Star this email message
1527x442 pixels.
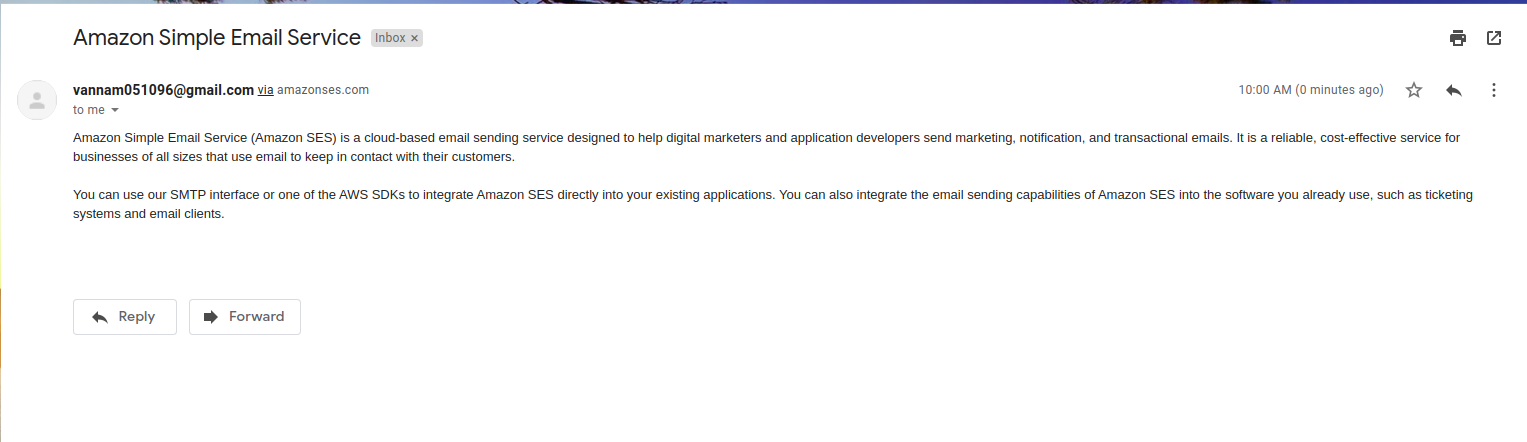[x=1414, y=90]
